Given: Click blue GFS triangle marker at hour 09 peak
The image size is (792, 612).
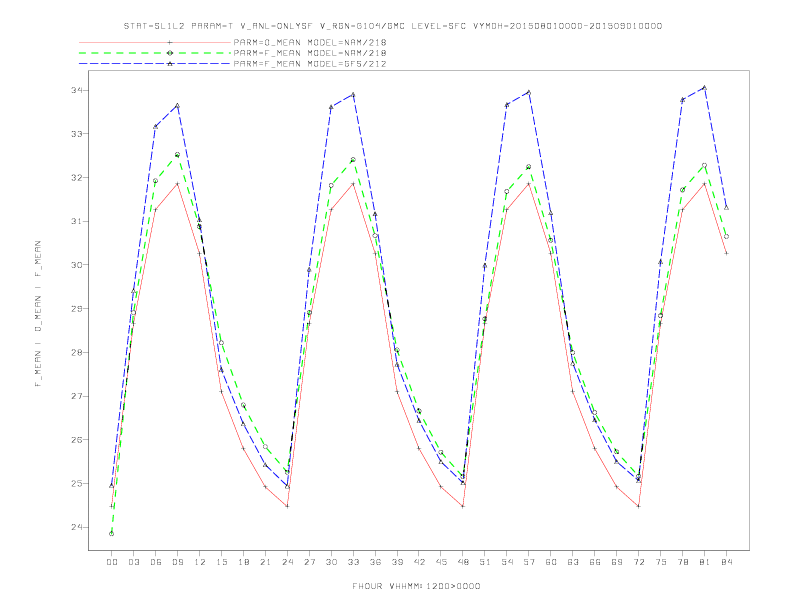Looking at the screenshot, I should pyautogui.click(x=177, y=106).
